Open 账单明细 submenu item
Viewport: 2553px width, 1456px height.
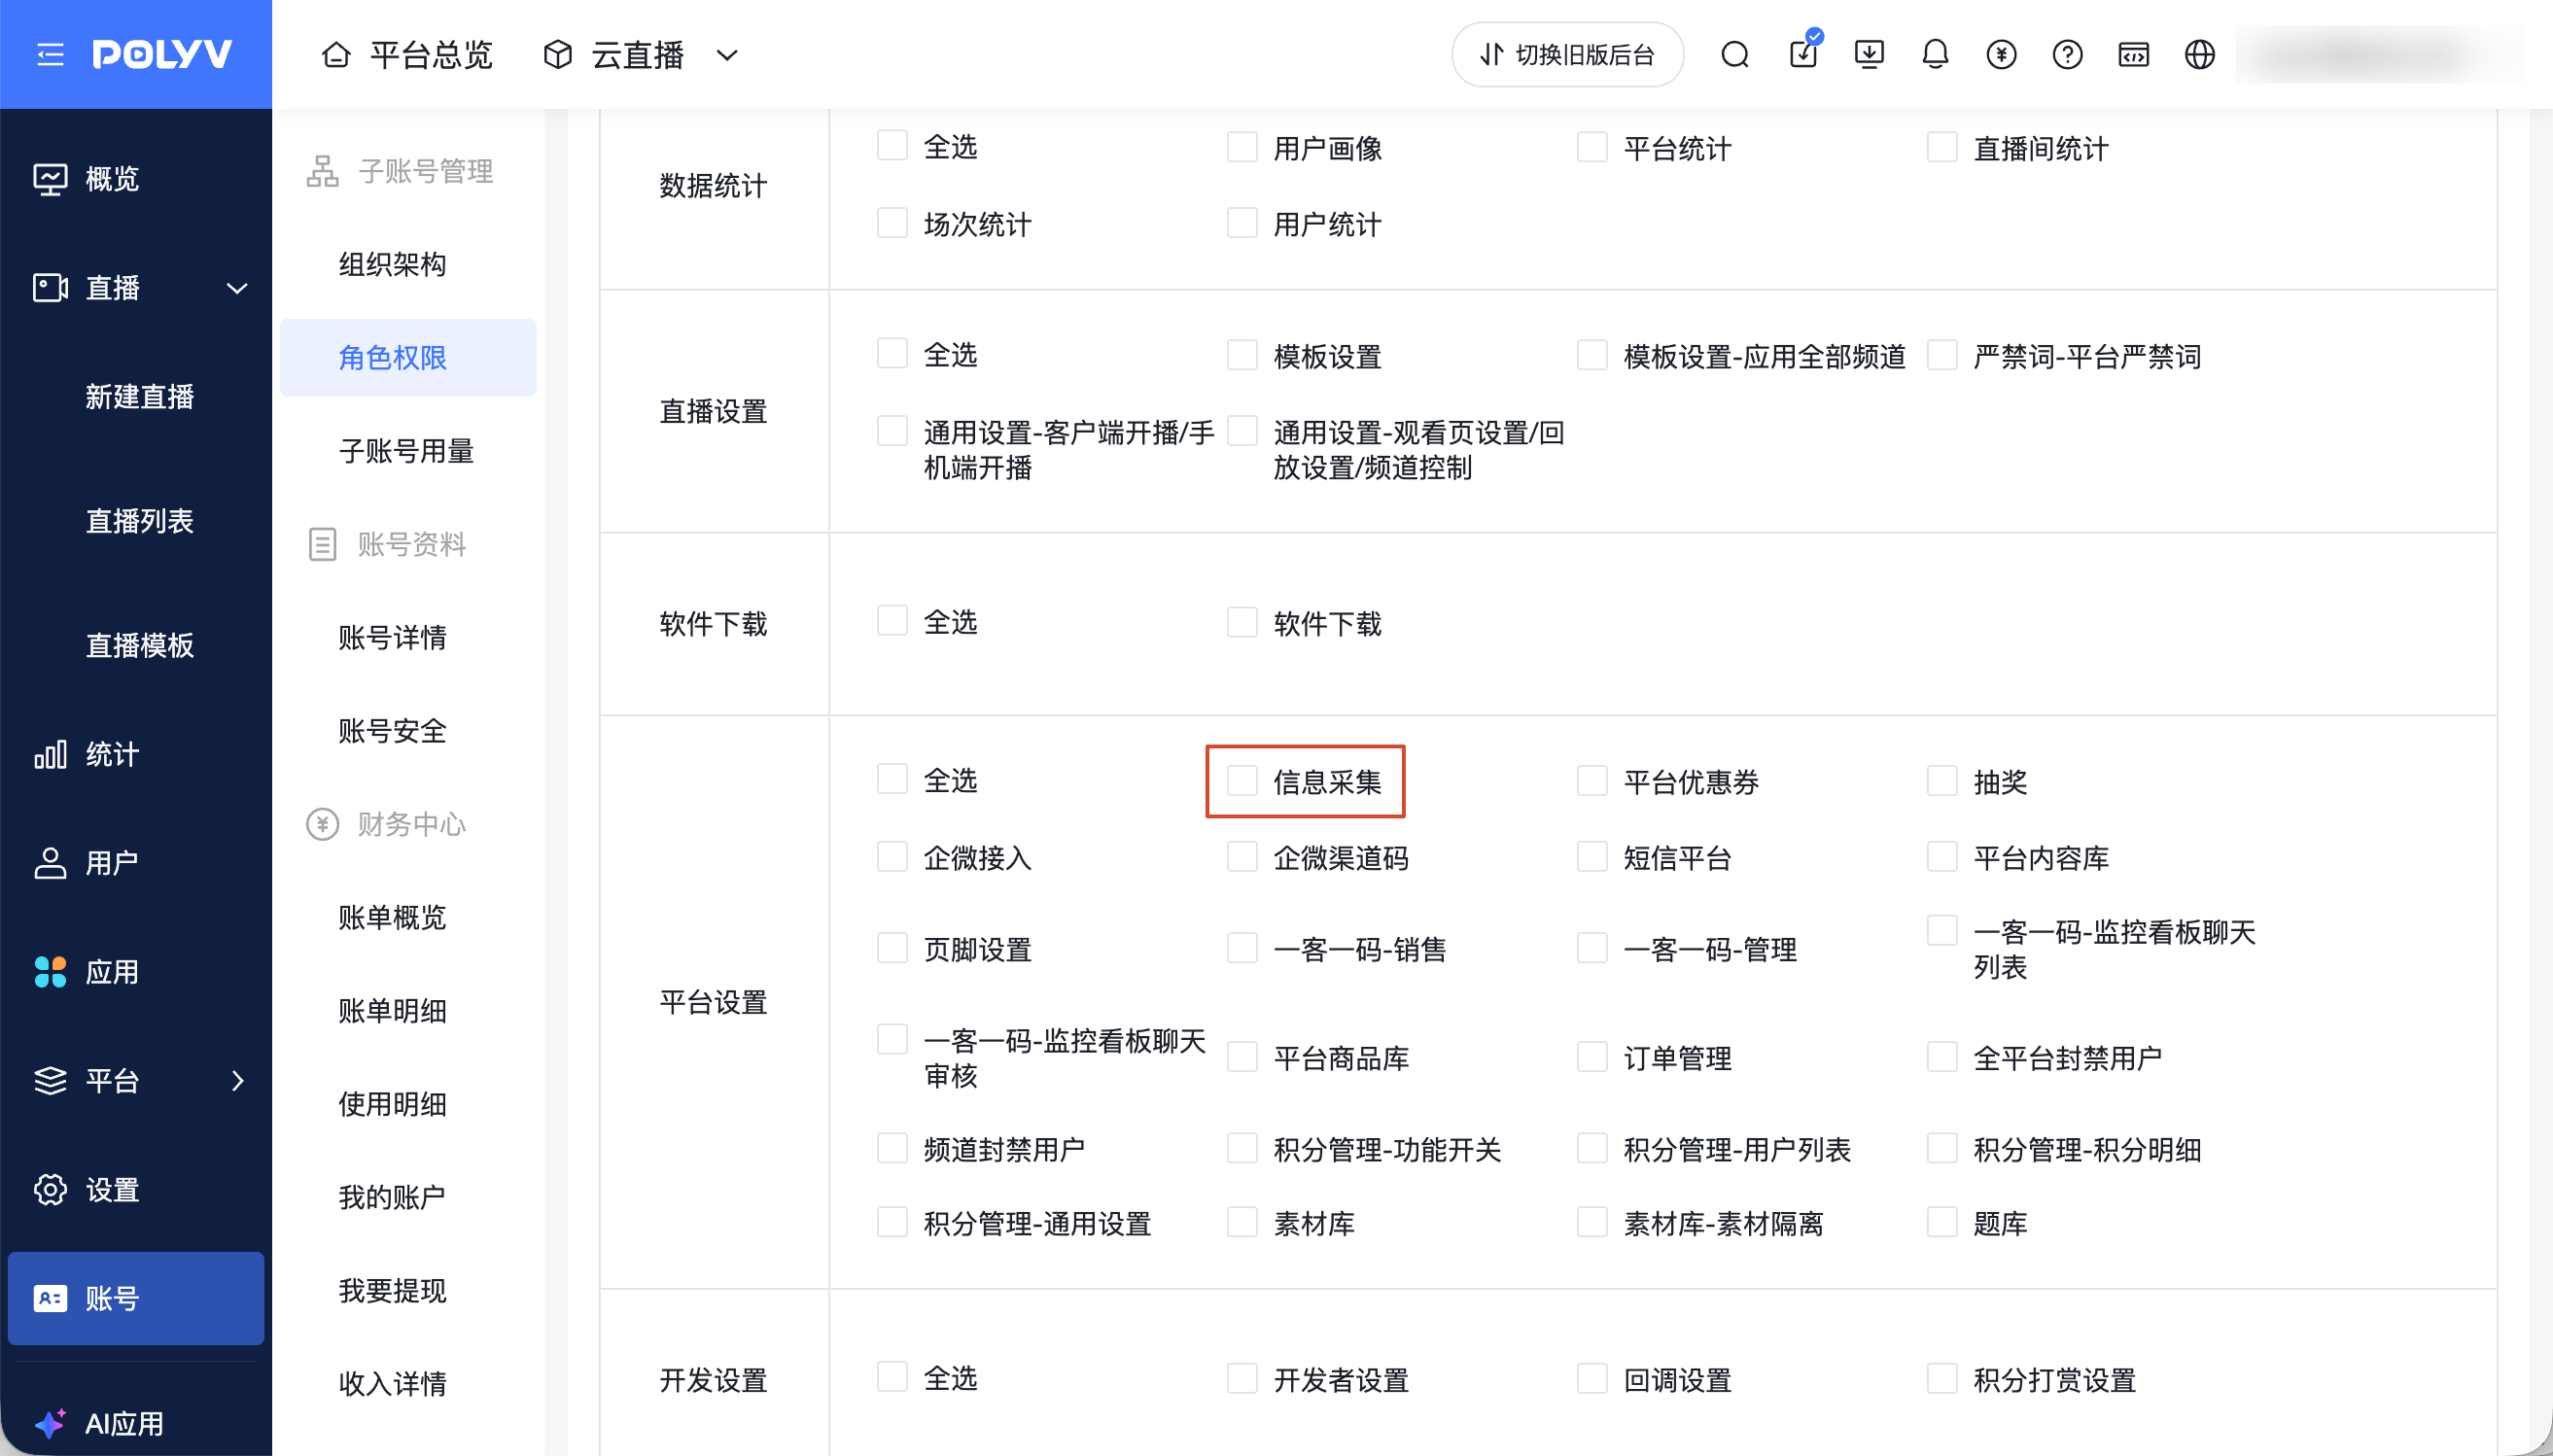(x=408, y=1011)
